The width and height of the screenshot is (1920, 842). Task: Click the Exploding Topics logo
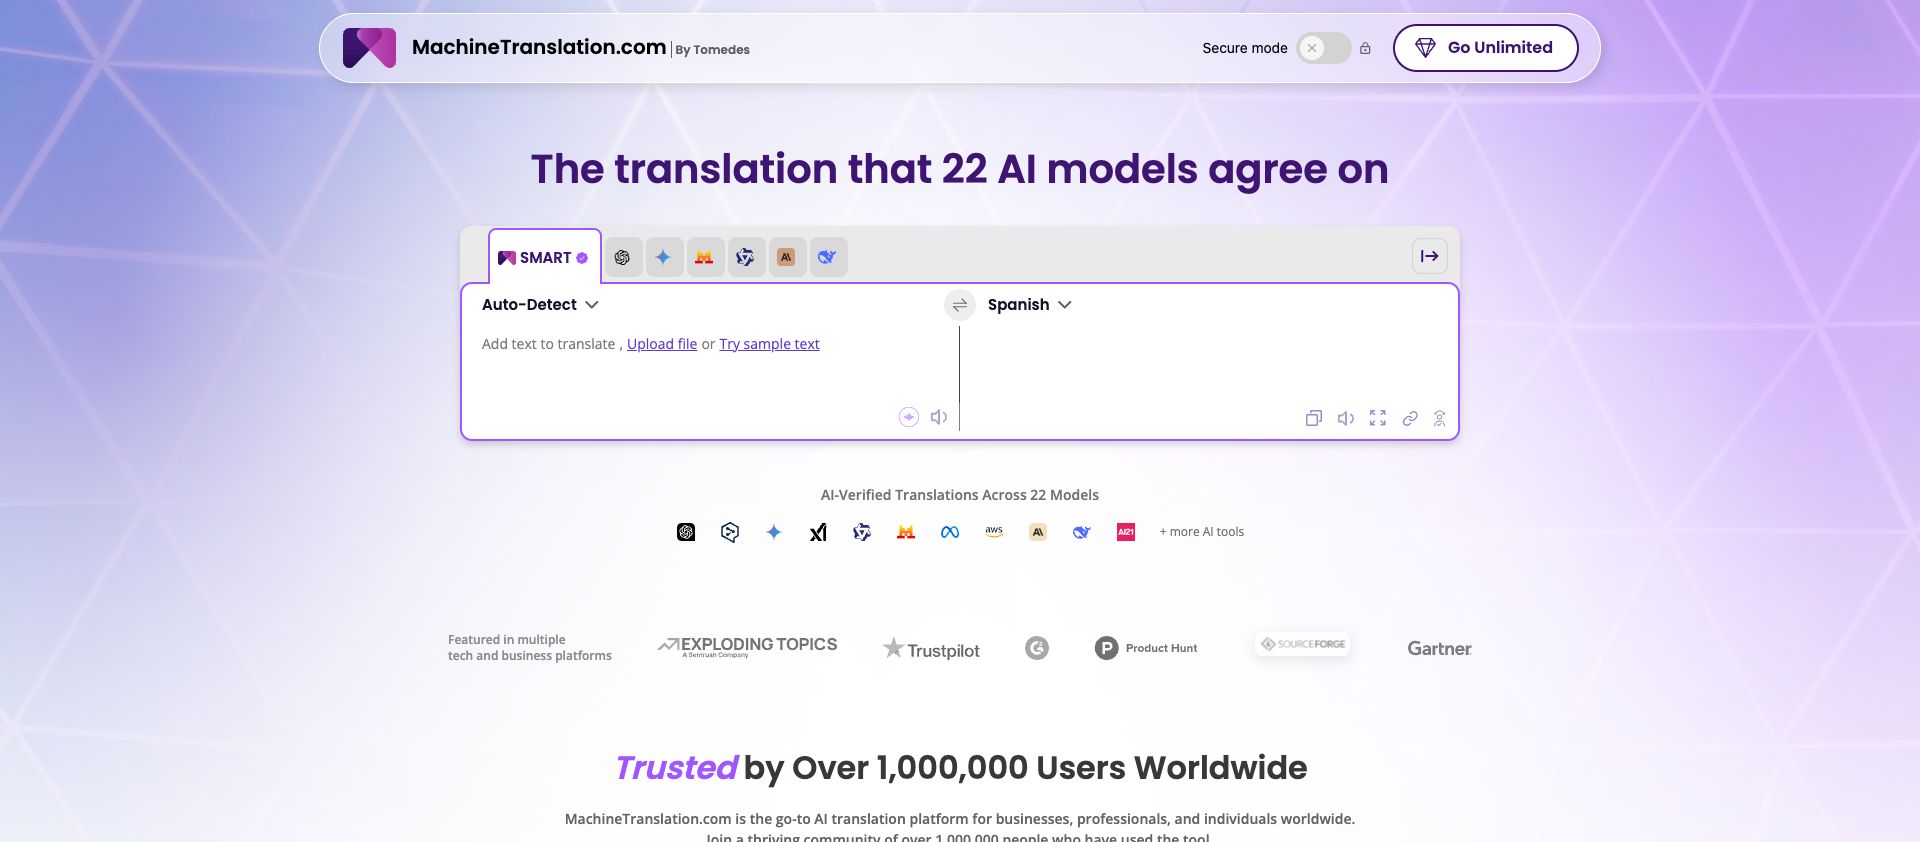click(x=747, y=647)
